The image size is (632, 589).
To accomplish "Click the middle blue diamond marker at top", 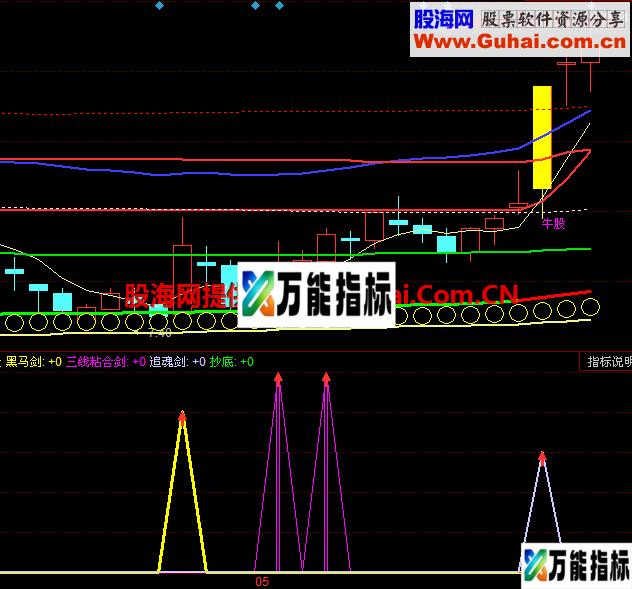I will (x=256, y=6).
